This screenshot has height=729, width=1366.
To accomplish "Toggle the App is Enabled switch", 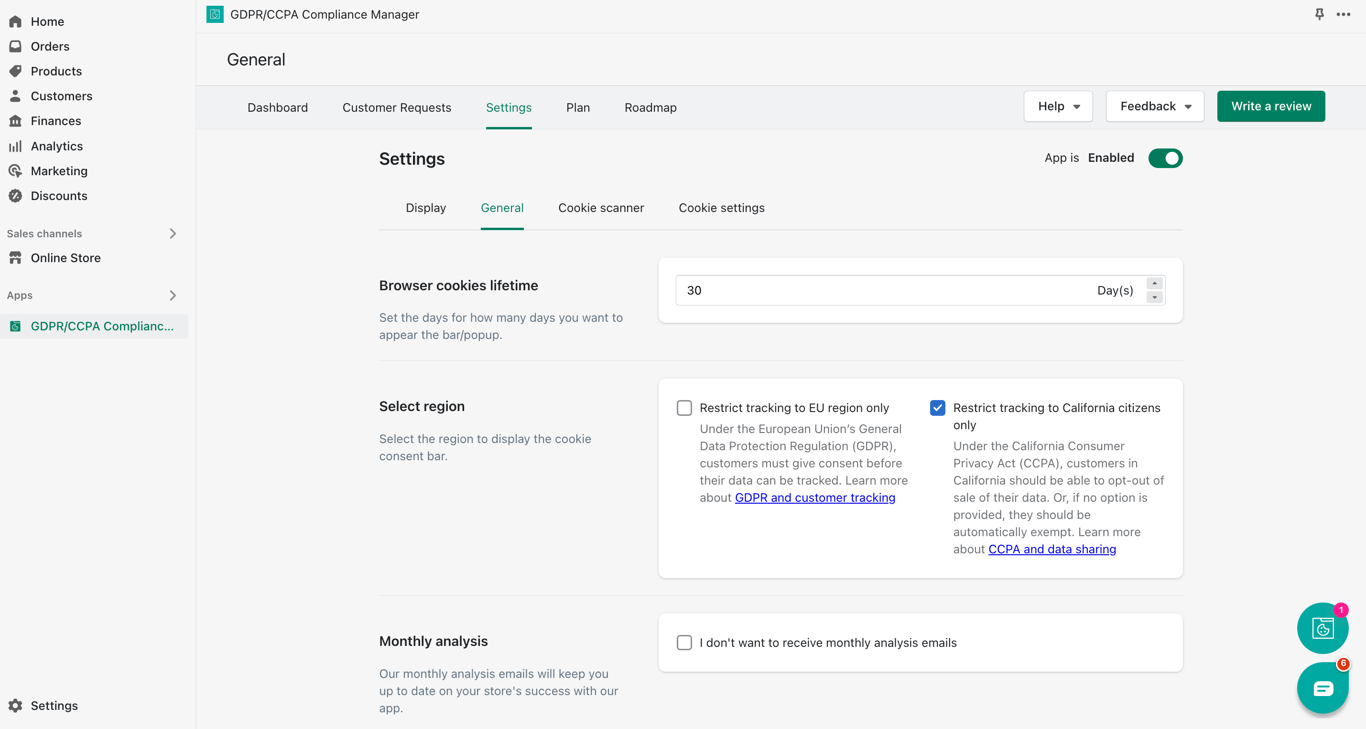I will click(x=1165, y=158).
